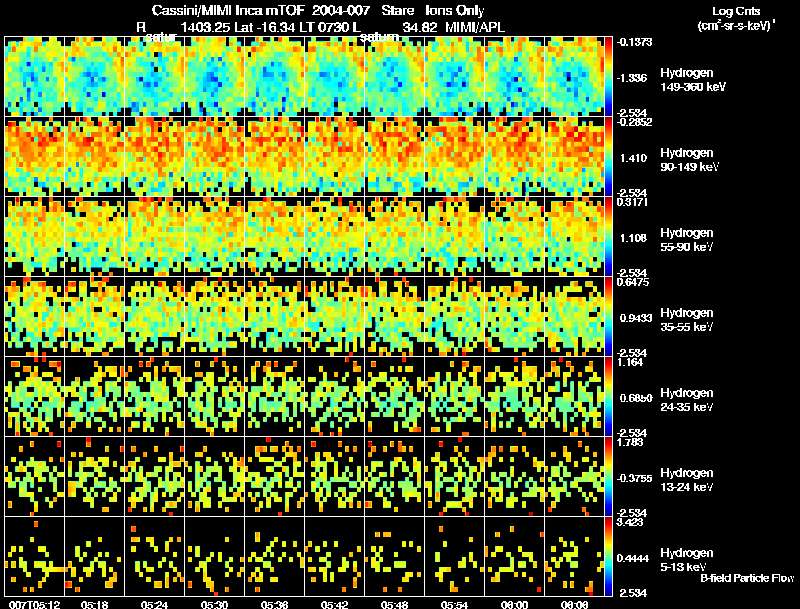
Task: Click the MIMI/APL text in the header
Action: click(x=474, y=28)
